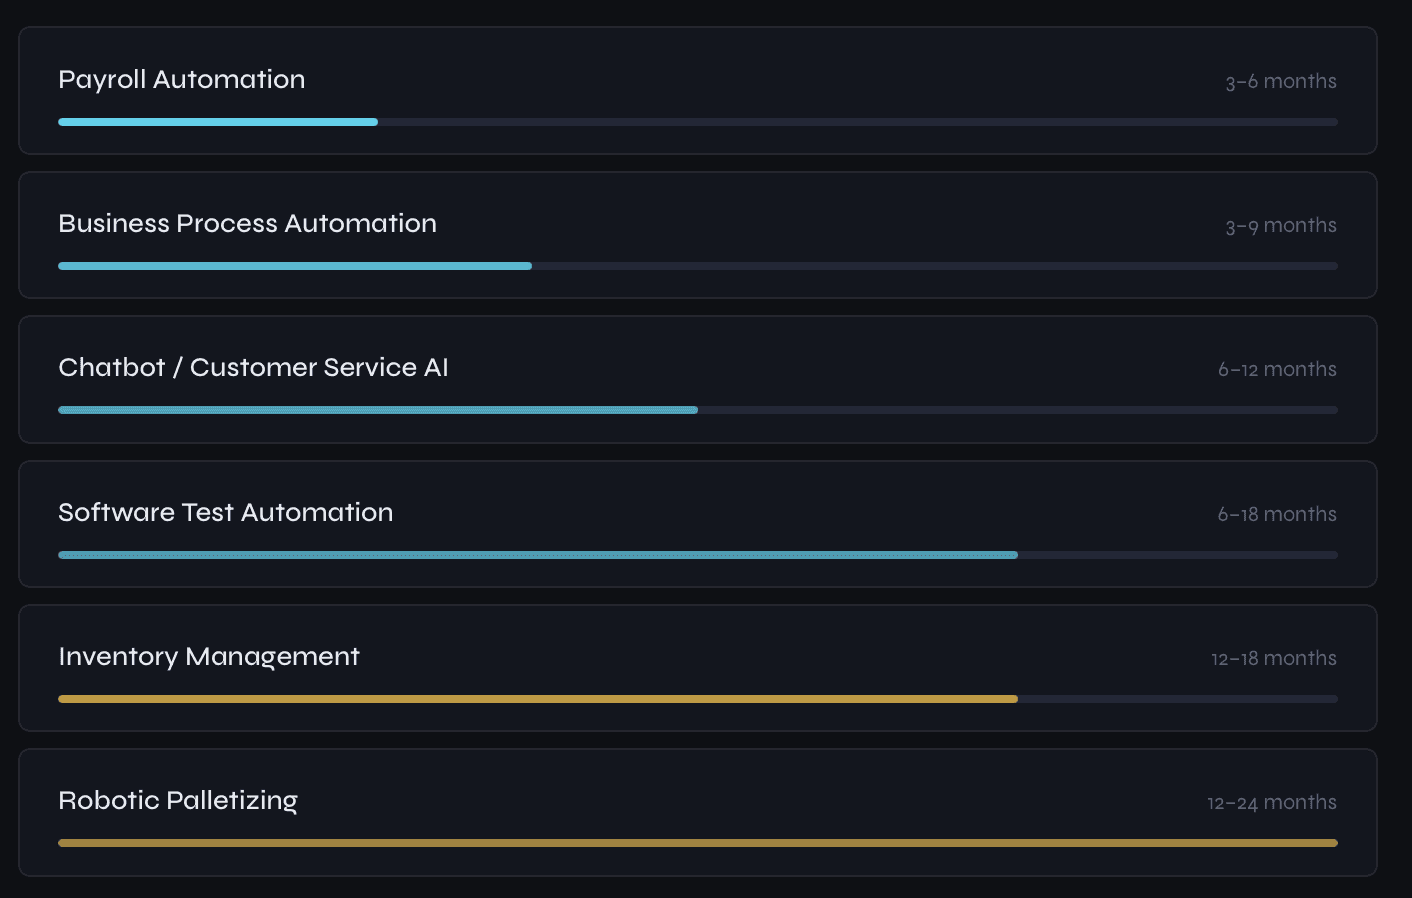Click the Inventory Management title
Screen dimensions: 1412x898
pyautogui.click(x=209, y=657)
